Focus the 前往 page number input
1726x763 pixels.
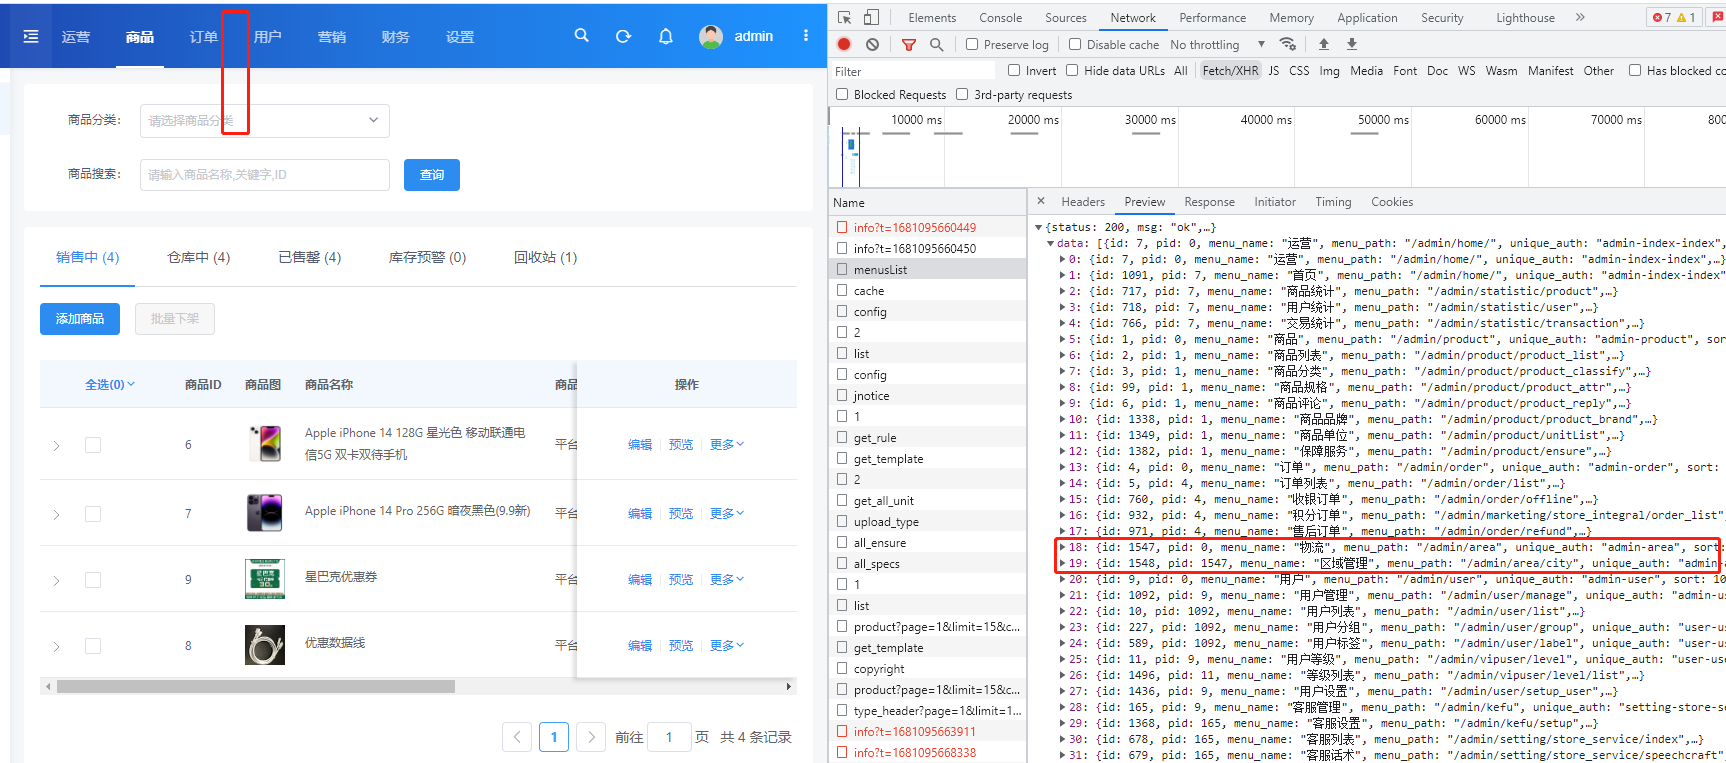(x=669, y=737)
